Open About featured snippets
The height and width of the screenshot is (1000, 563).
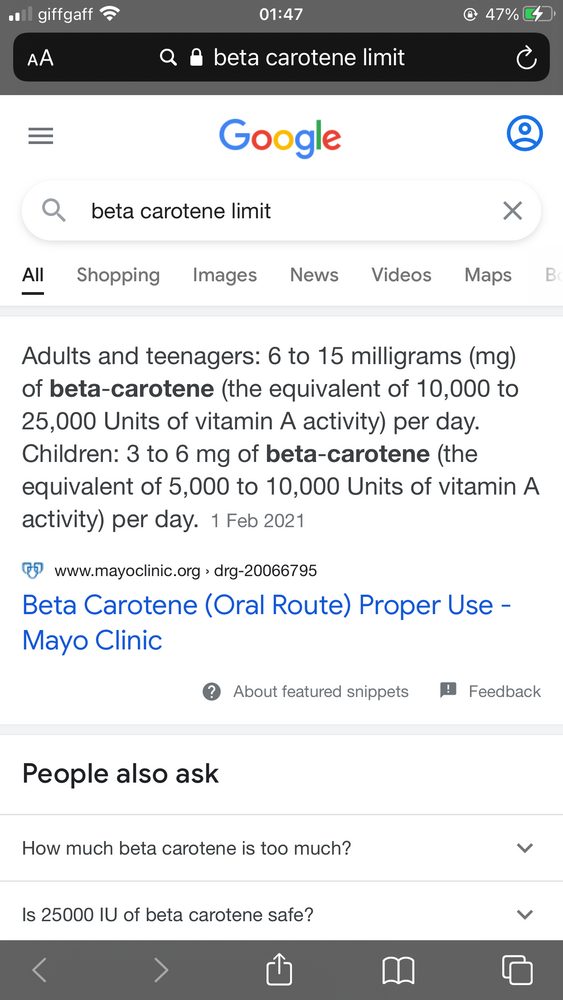[x=305, y=691]
